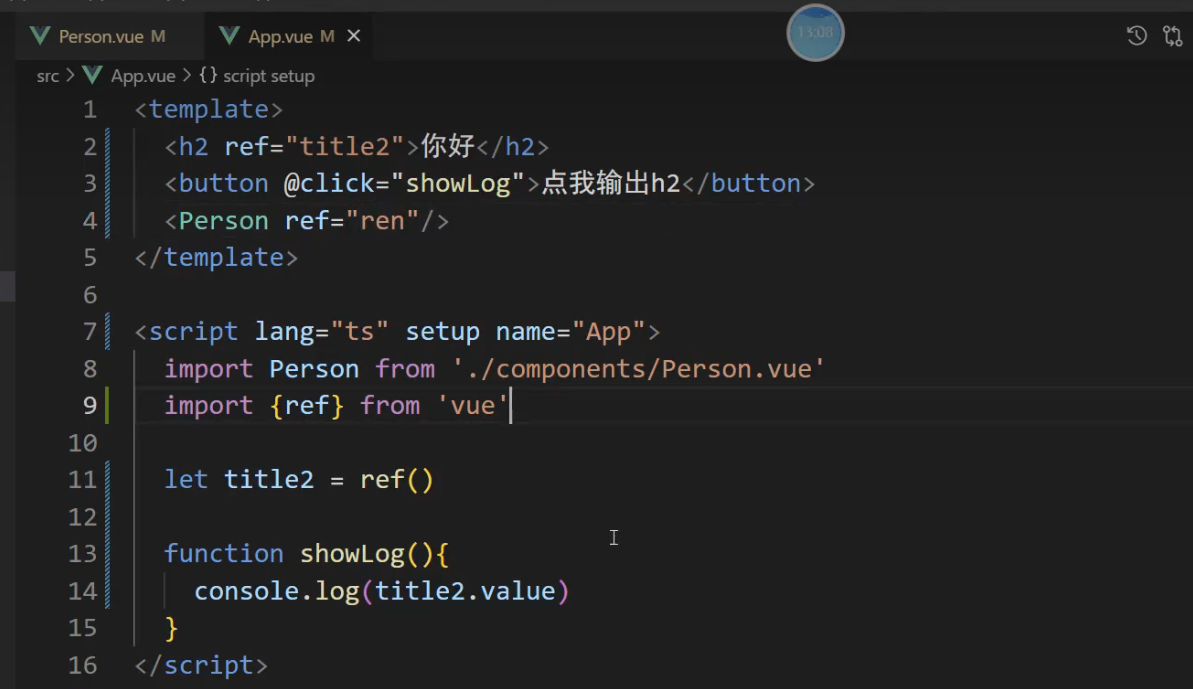This screenshot has width=1193, height=689.
Task: Click line number 6 in gutter
Action: pos(90,294)
